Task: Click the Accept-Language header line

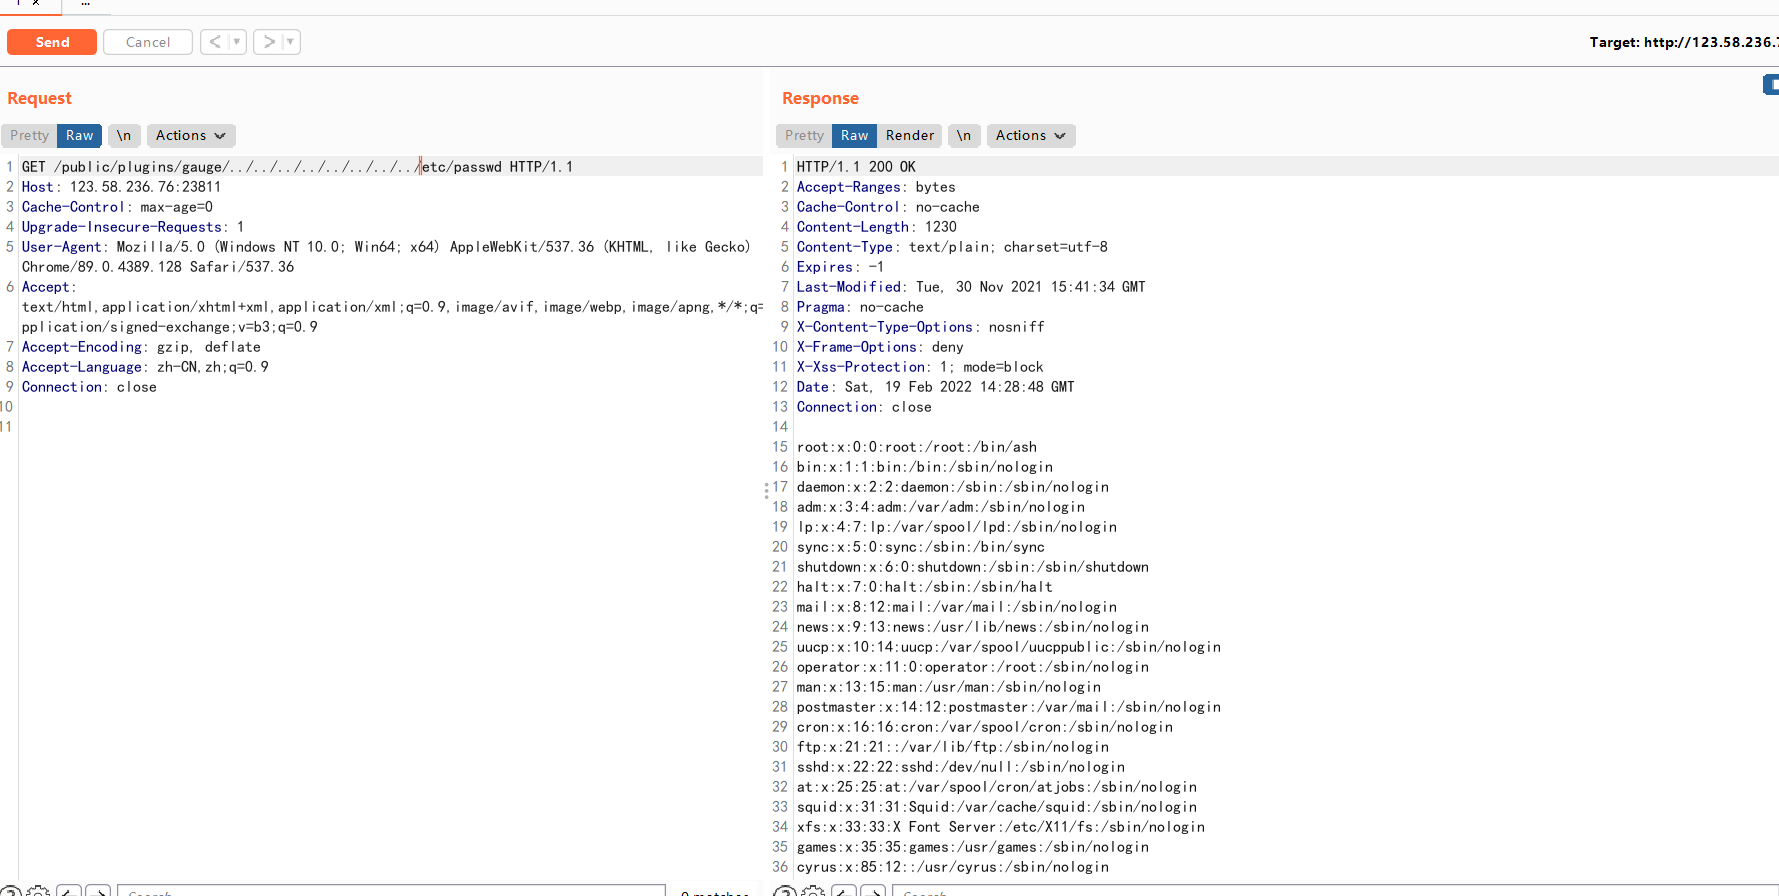Action: [x=146, y=367]
